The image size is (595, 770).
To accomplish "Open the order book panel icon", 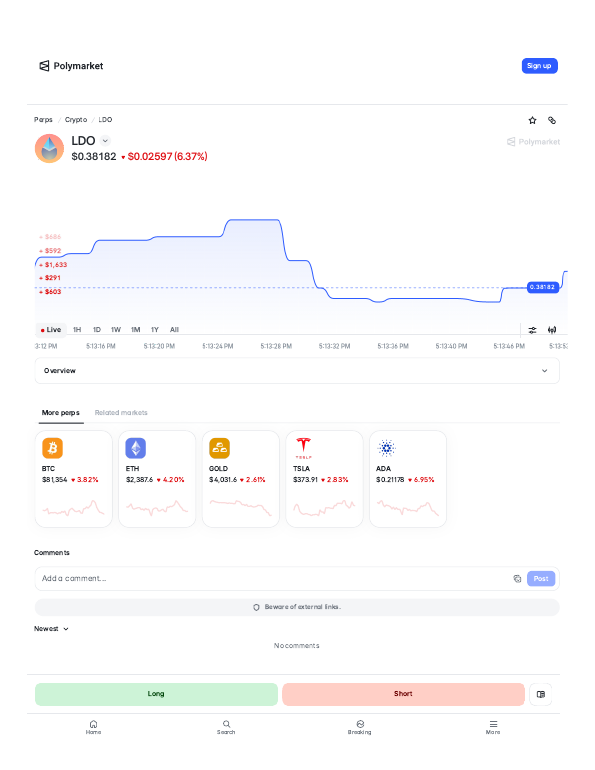I will click(541, 694).
